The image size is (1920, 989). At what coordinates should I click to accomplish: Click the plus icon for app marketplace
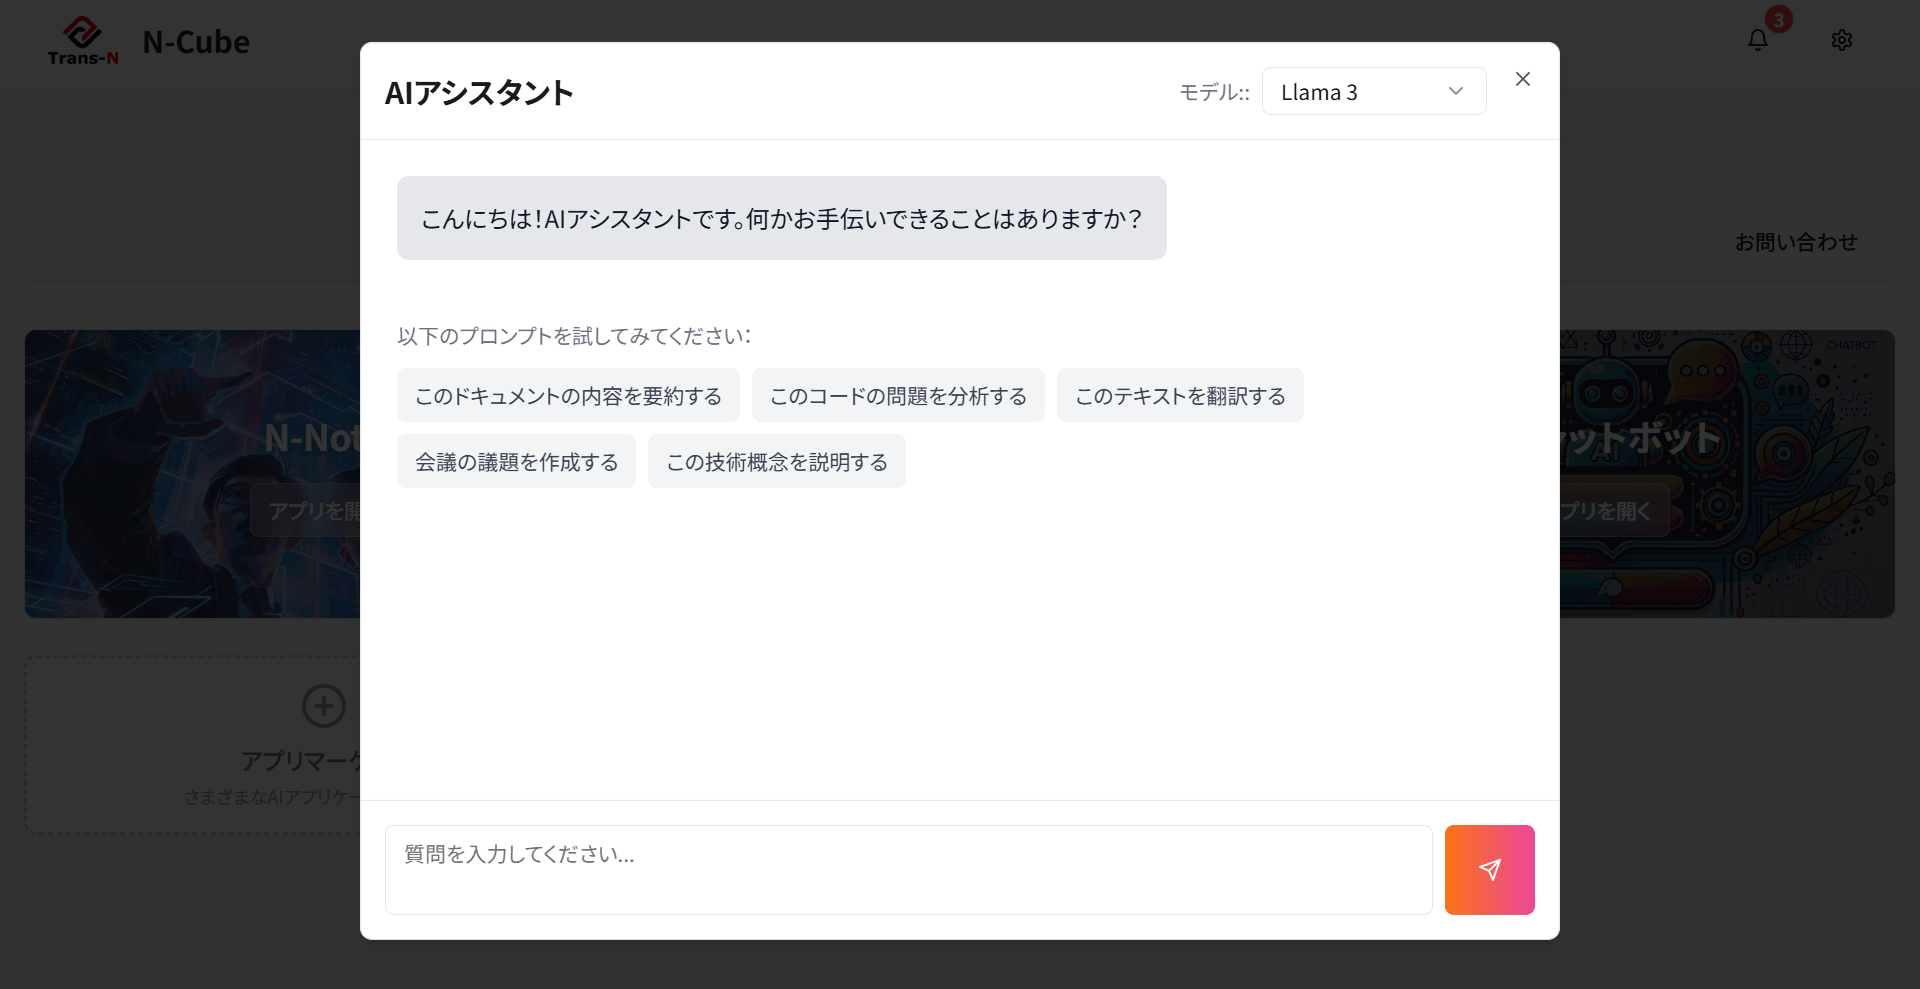[x=323, y=706]
